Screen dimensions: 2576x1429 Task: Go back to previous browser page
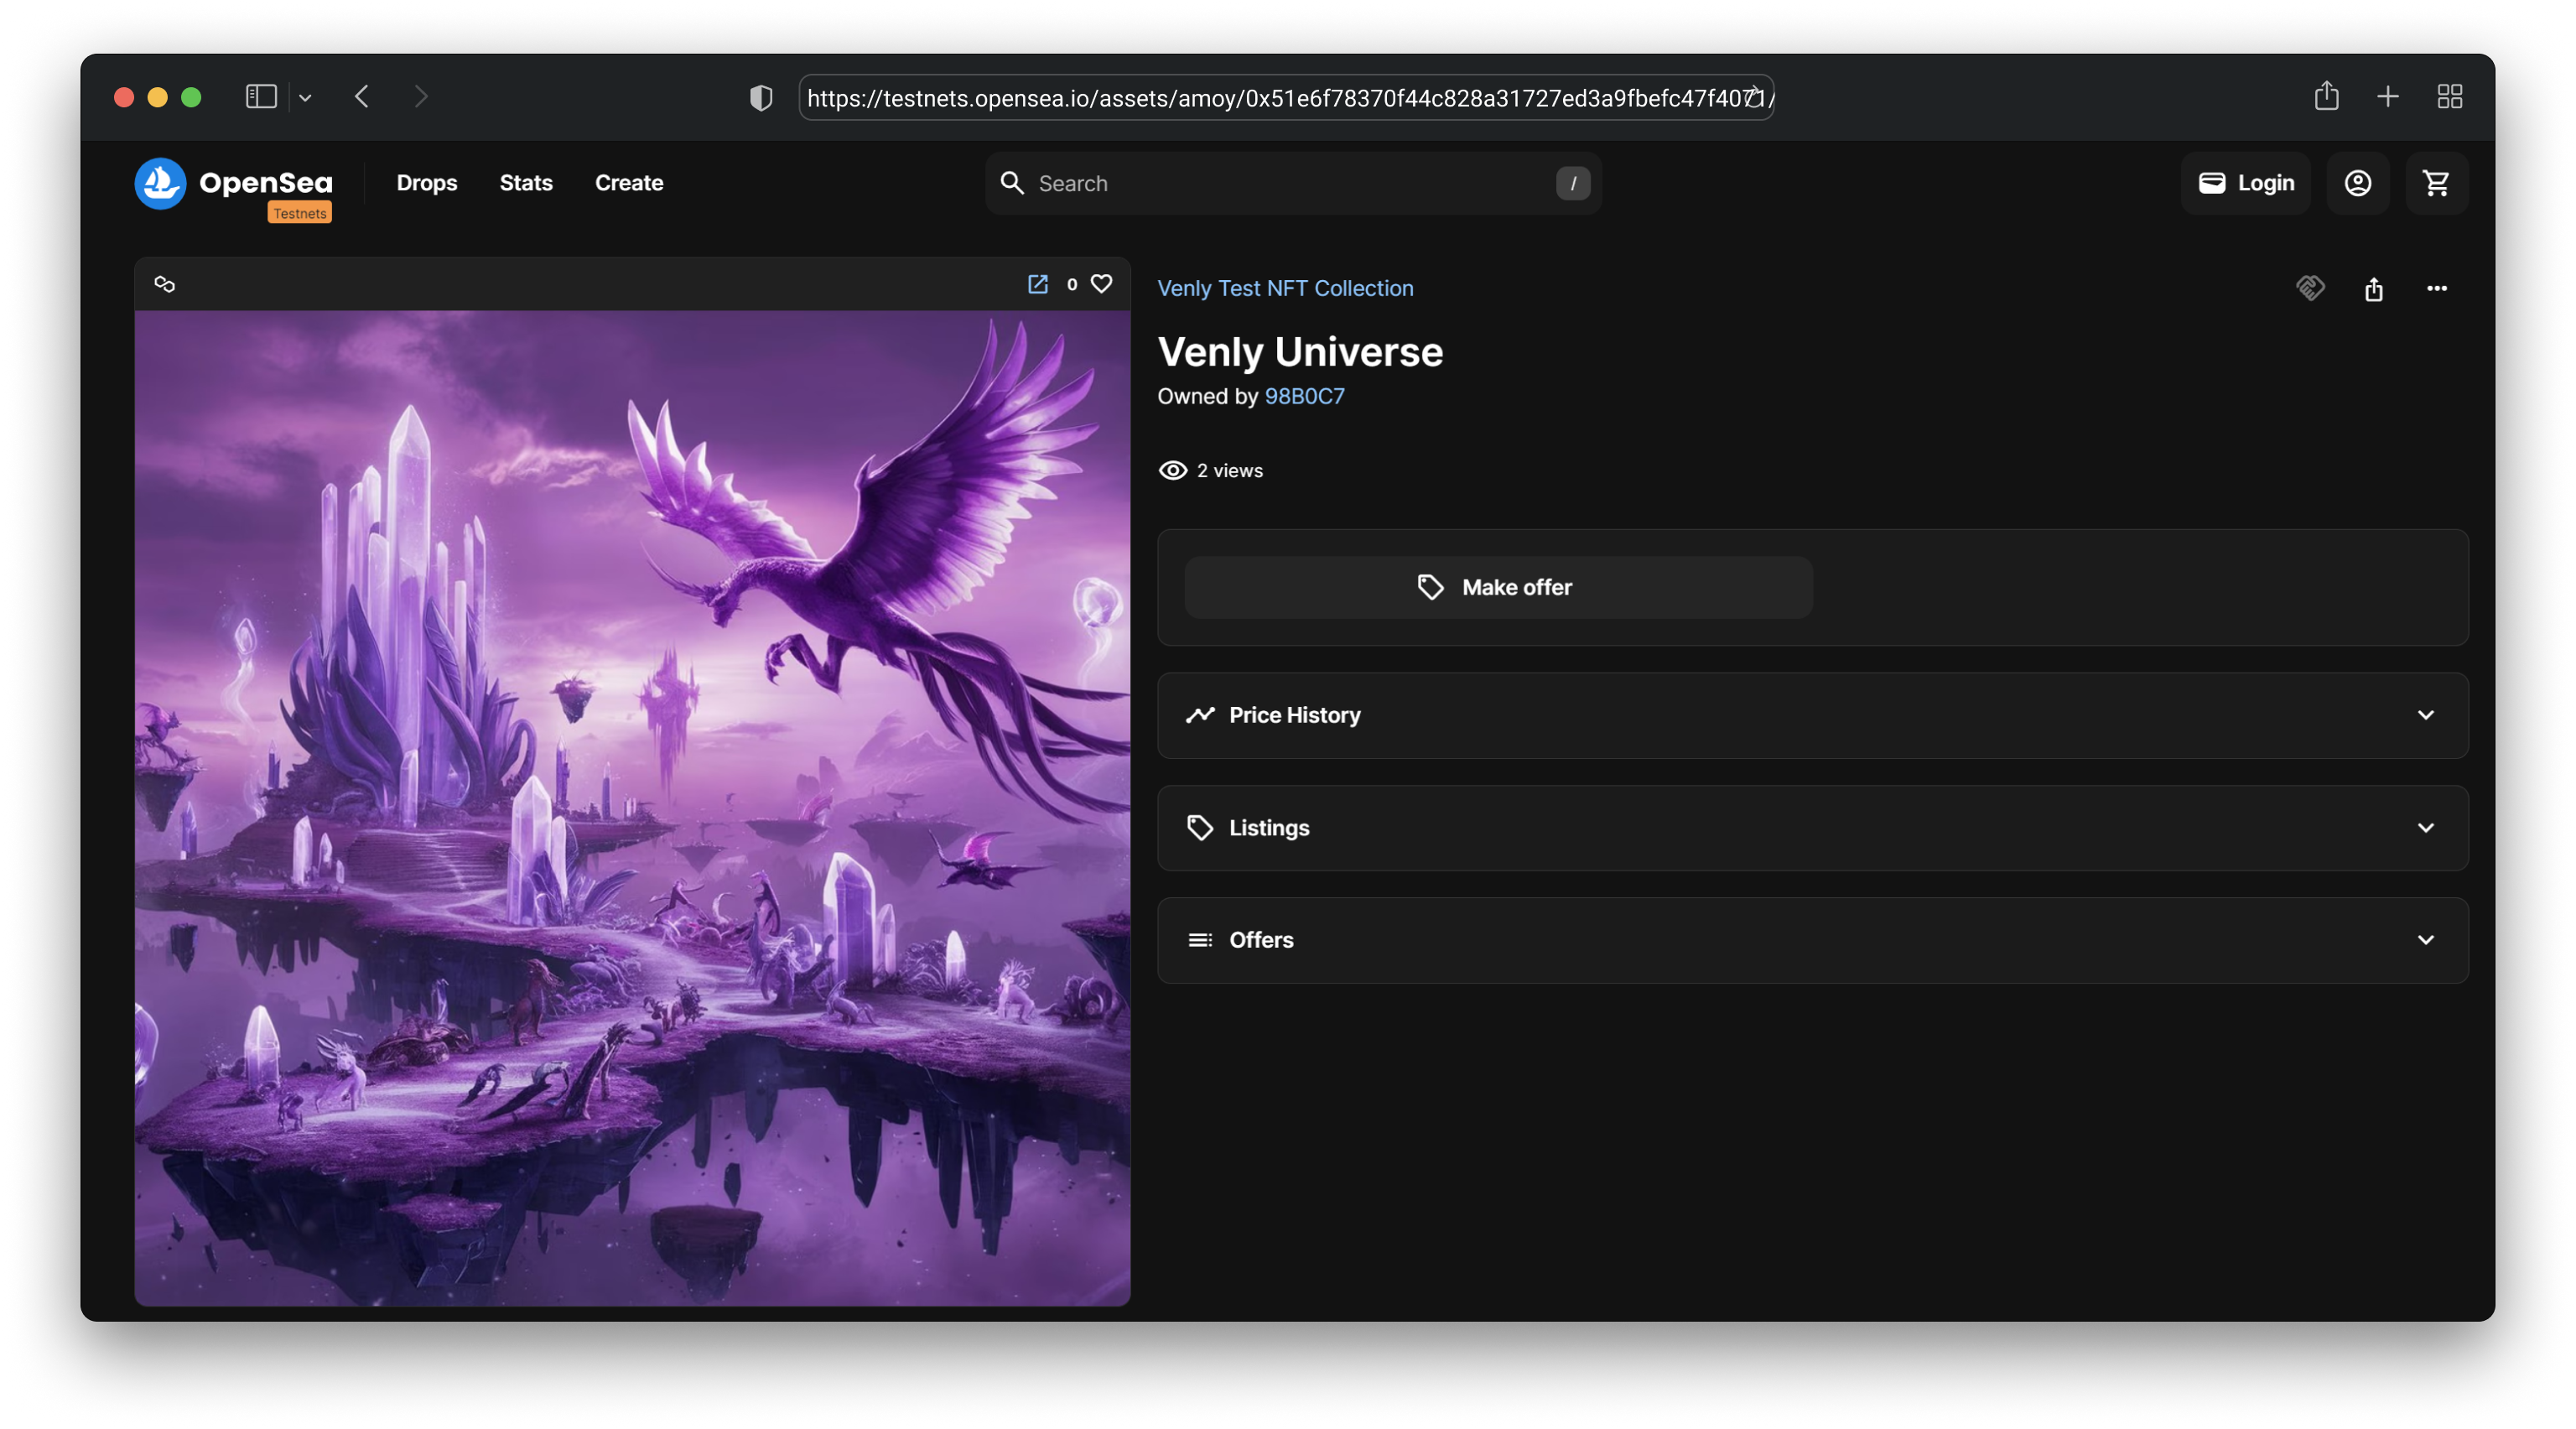362,97
